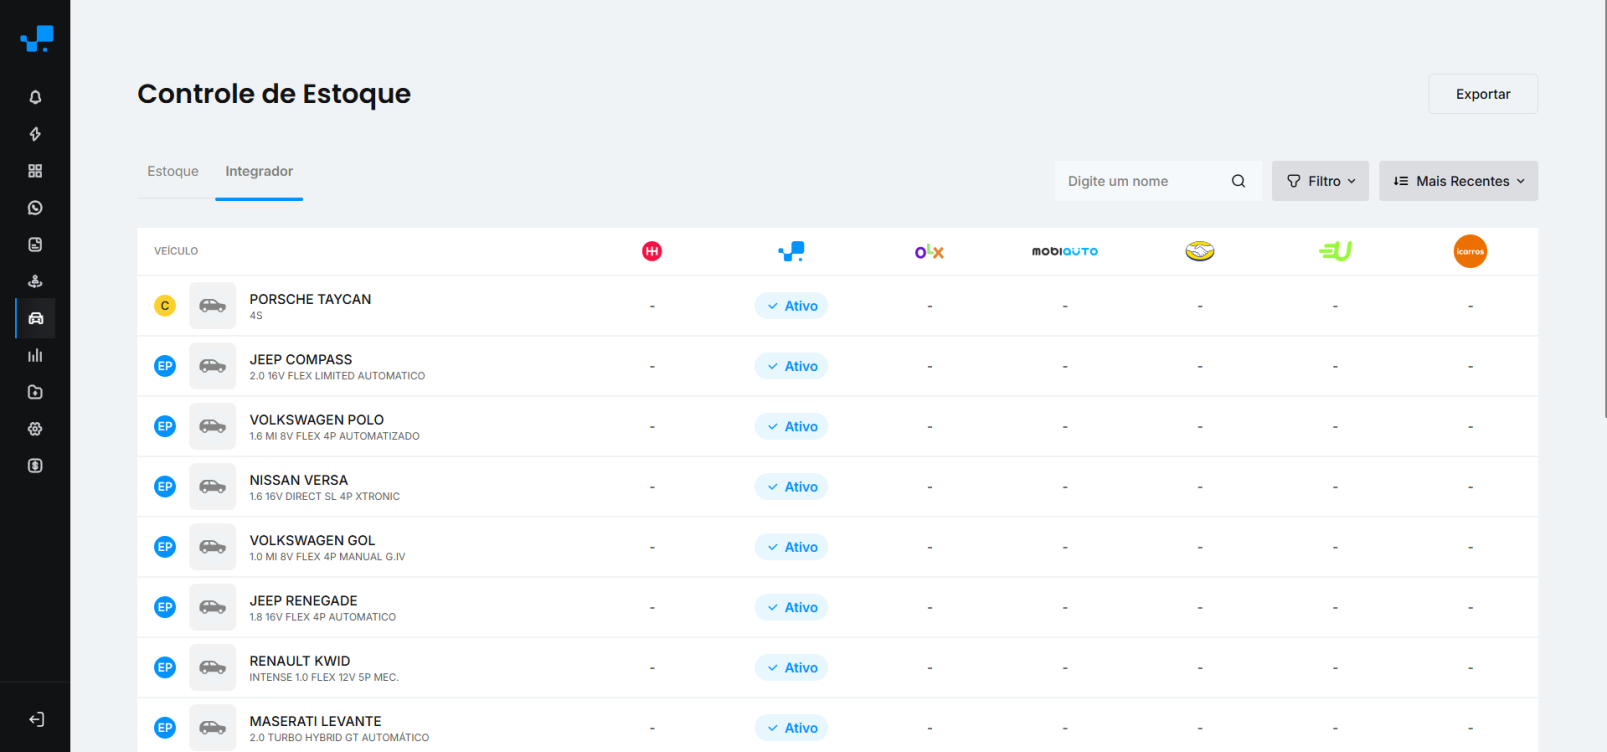The image size is (1607, 752).
Task: Toggle Ativo status for Nissan Versa
Action: click(x=791, y=486)
